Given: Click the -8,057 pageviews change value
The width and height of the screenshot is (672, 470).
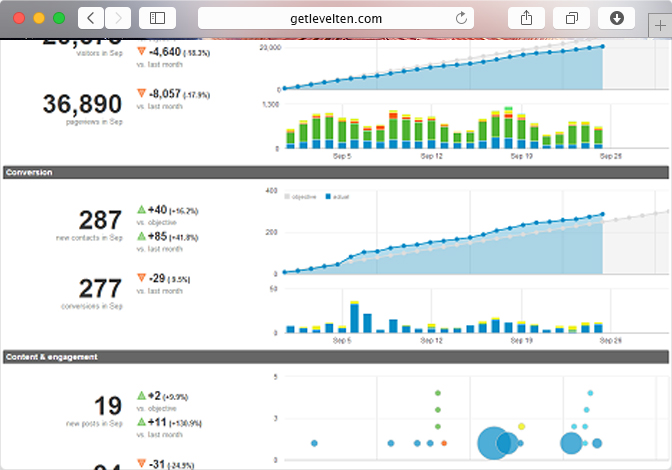Looking at the screenshot, I should click(x=165, y=94).
